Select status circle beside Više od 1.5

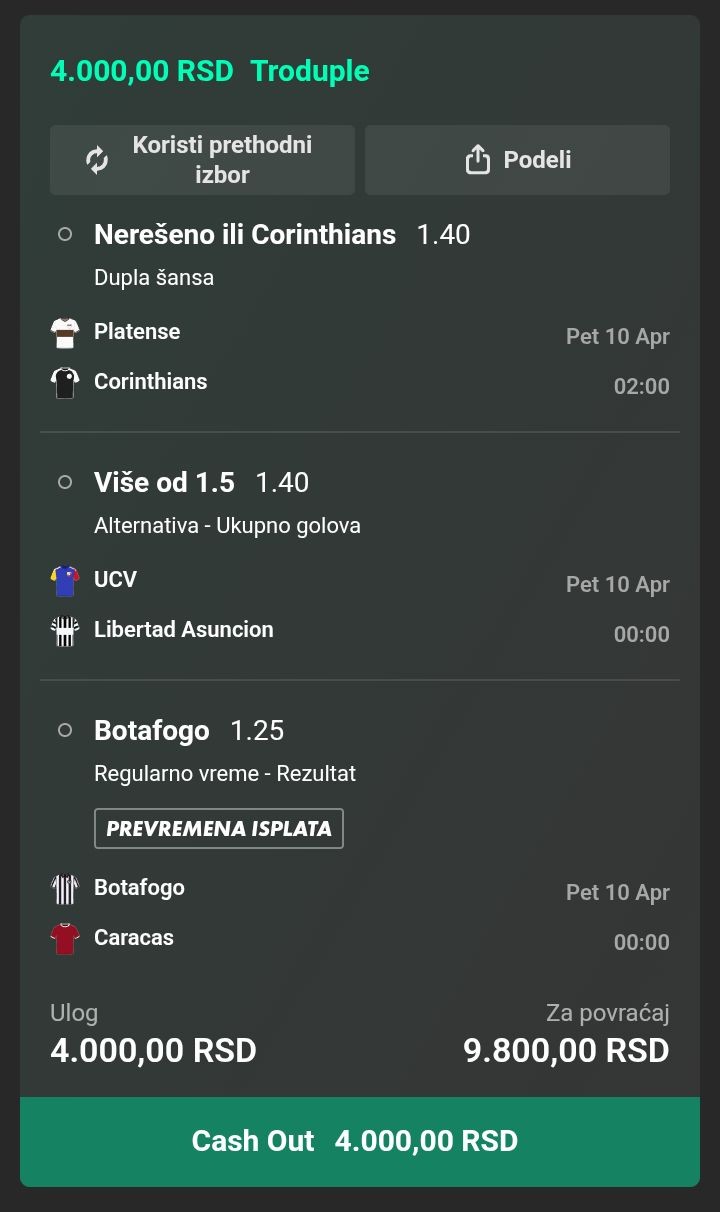pos(65,482)
